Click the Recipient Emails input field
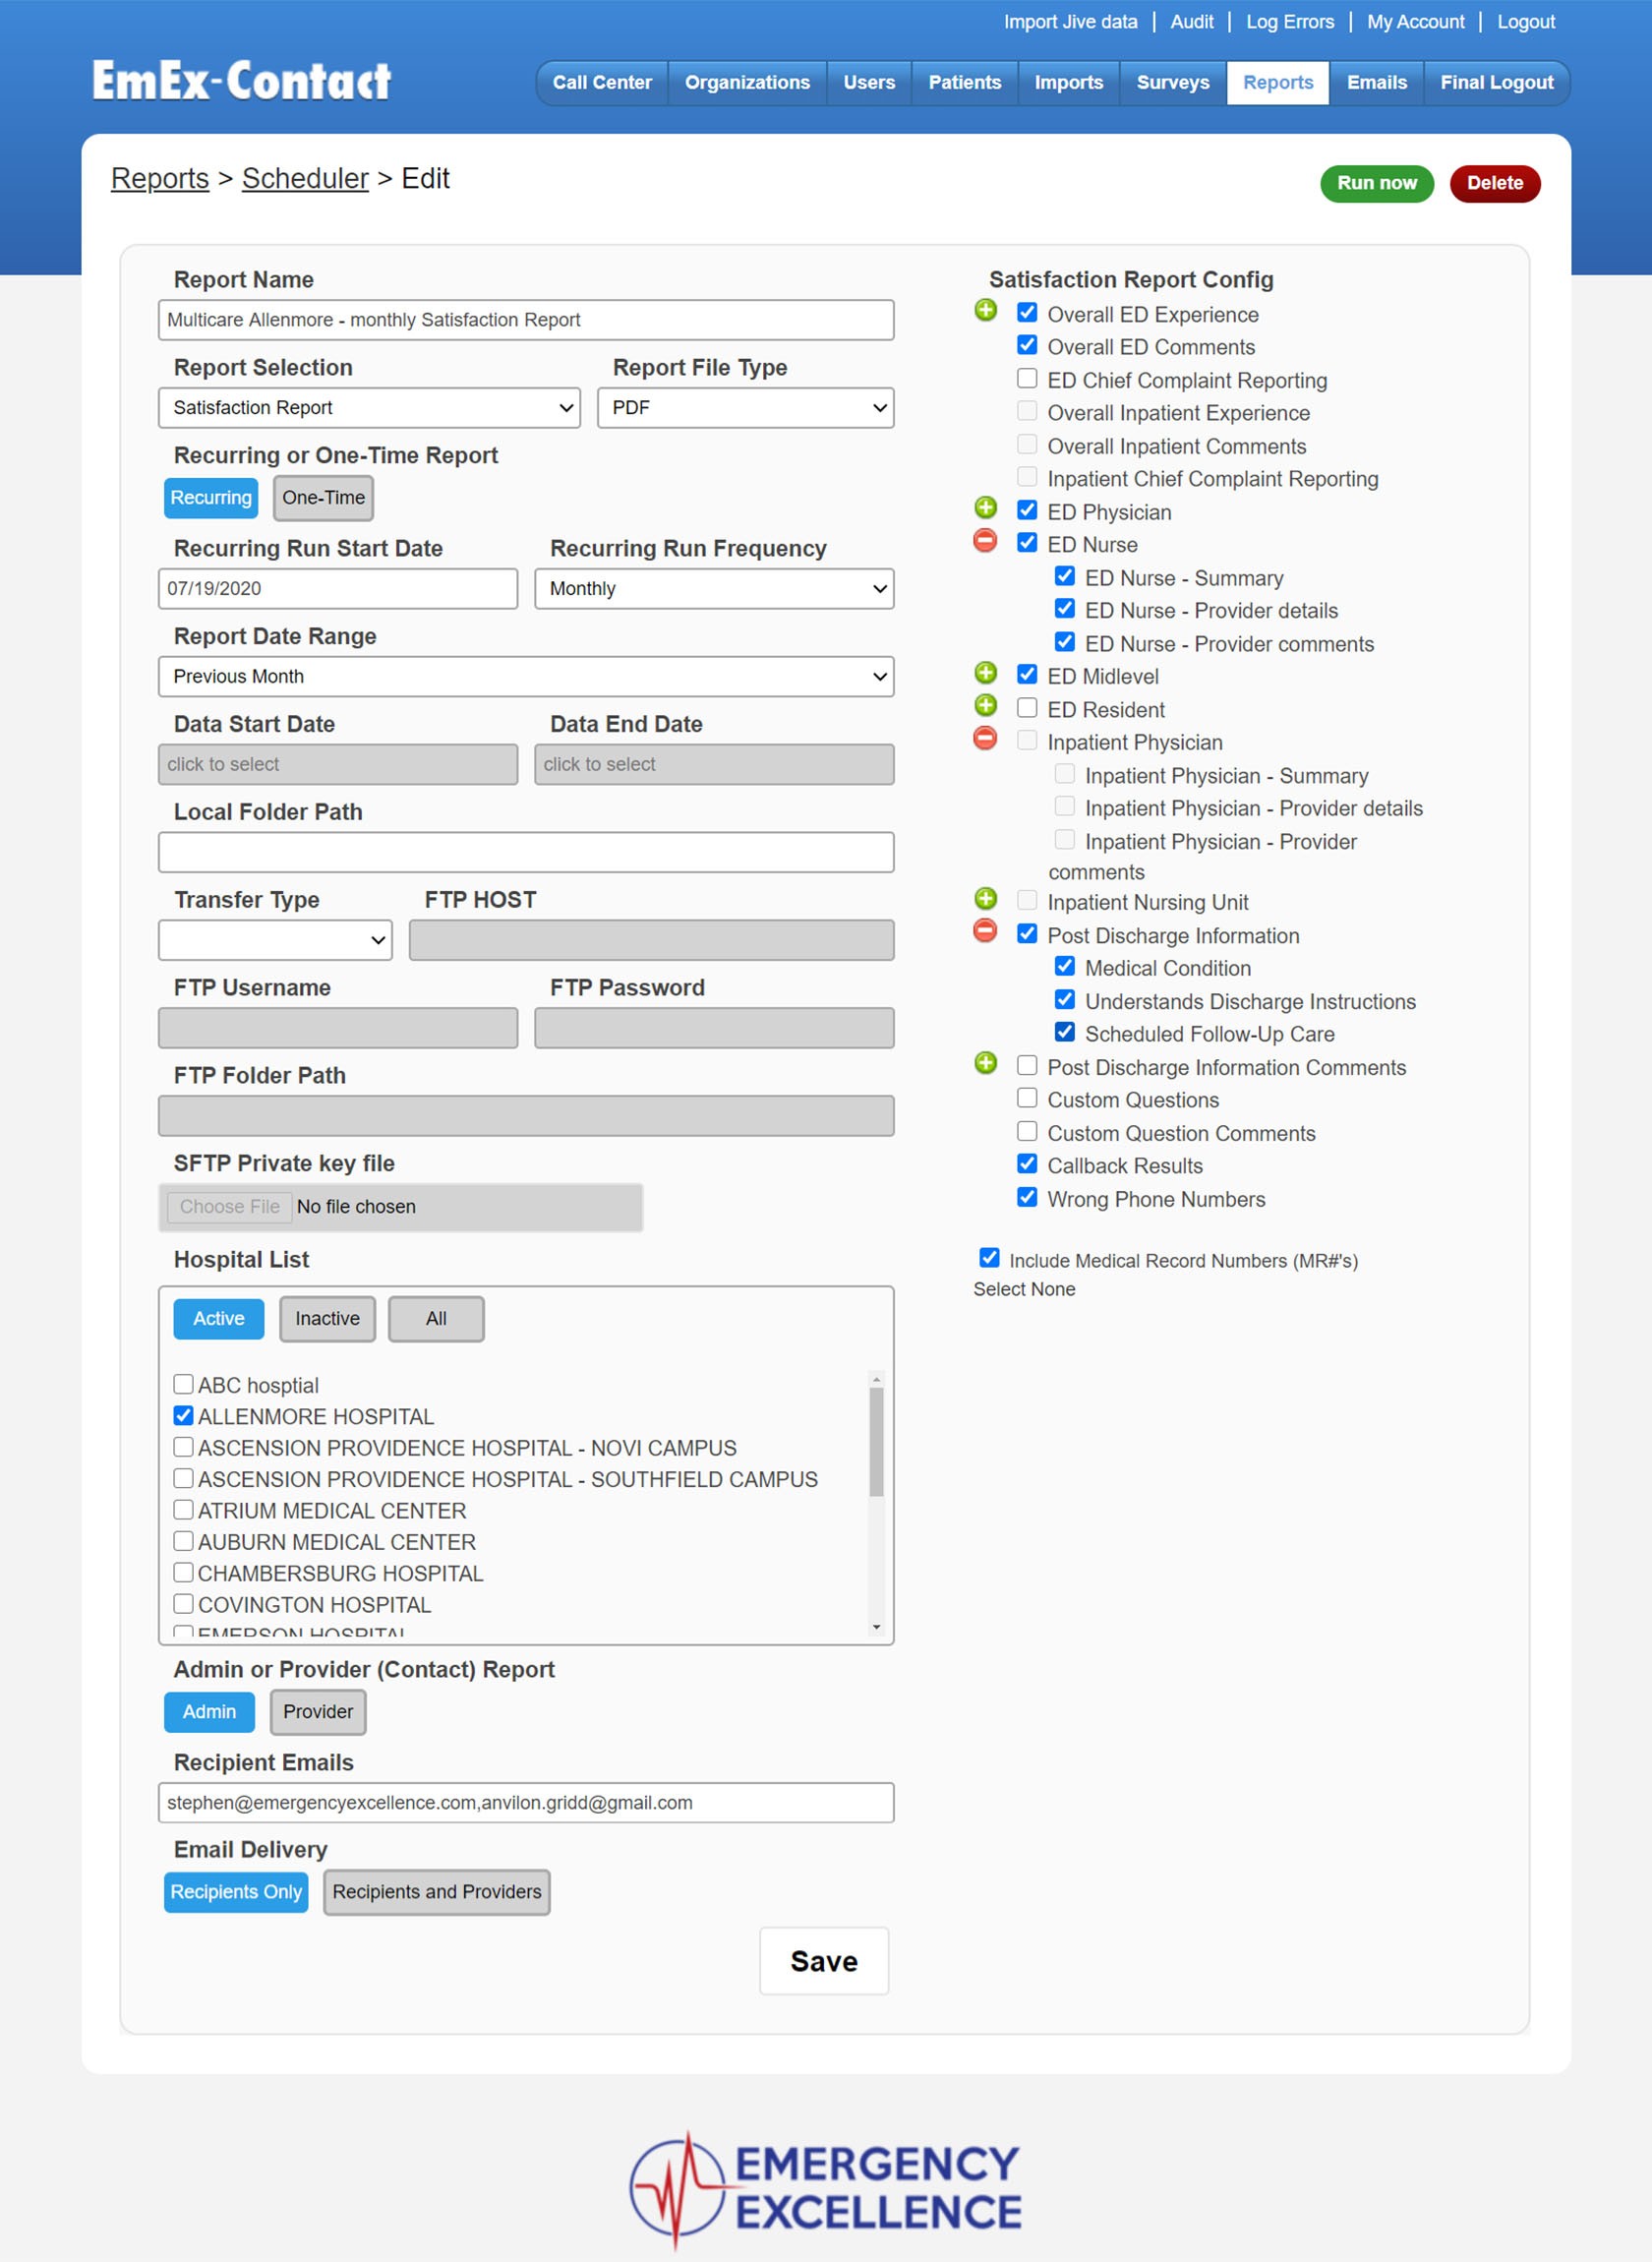 point(525,1803)
